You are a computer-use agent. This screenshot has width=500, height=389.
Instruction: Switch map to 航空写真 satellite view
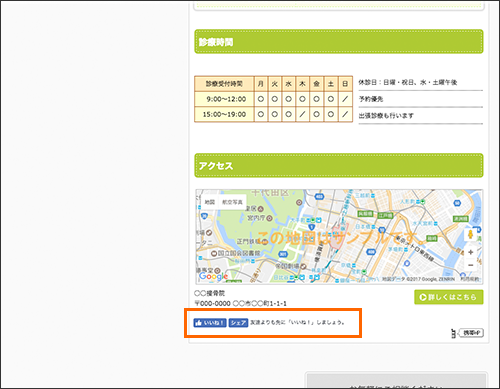232,202
